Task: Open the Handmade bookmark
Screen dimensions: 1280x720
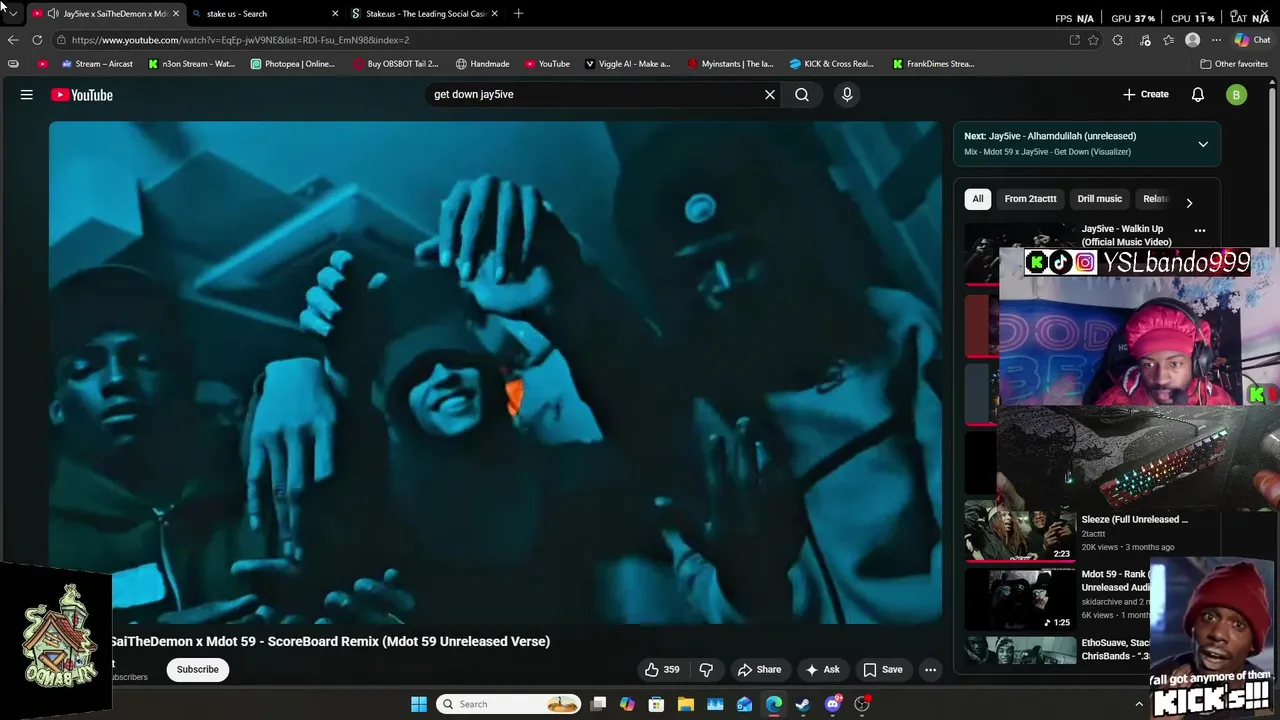Action: (483, 64)
